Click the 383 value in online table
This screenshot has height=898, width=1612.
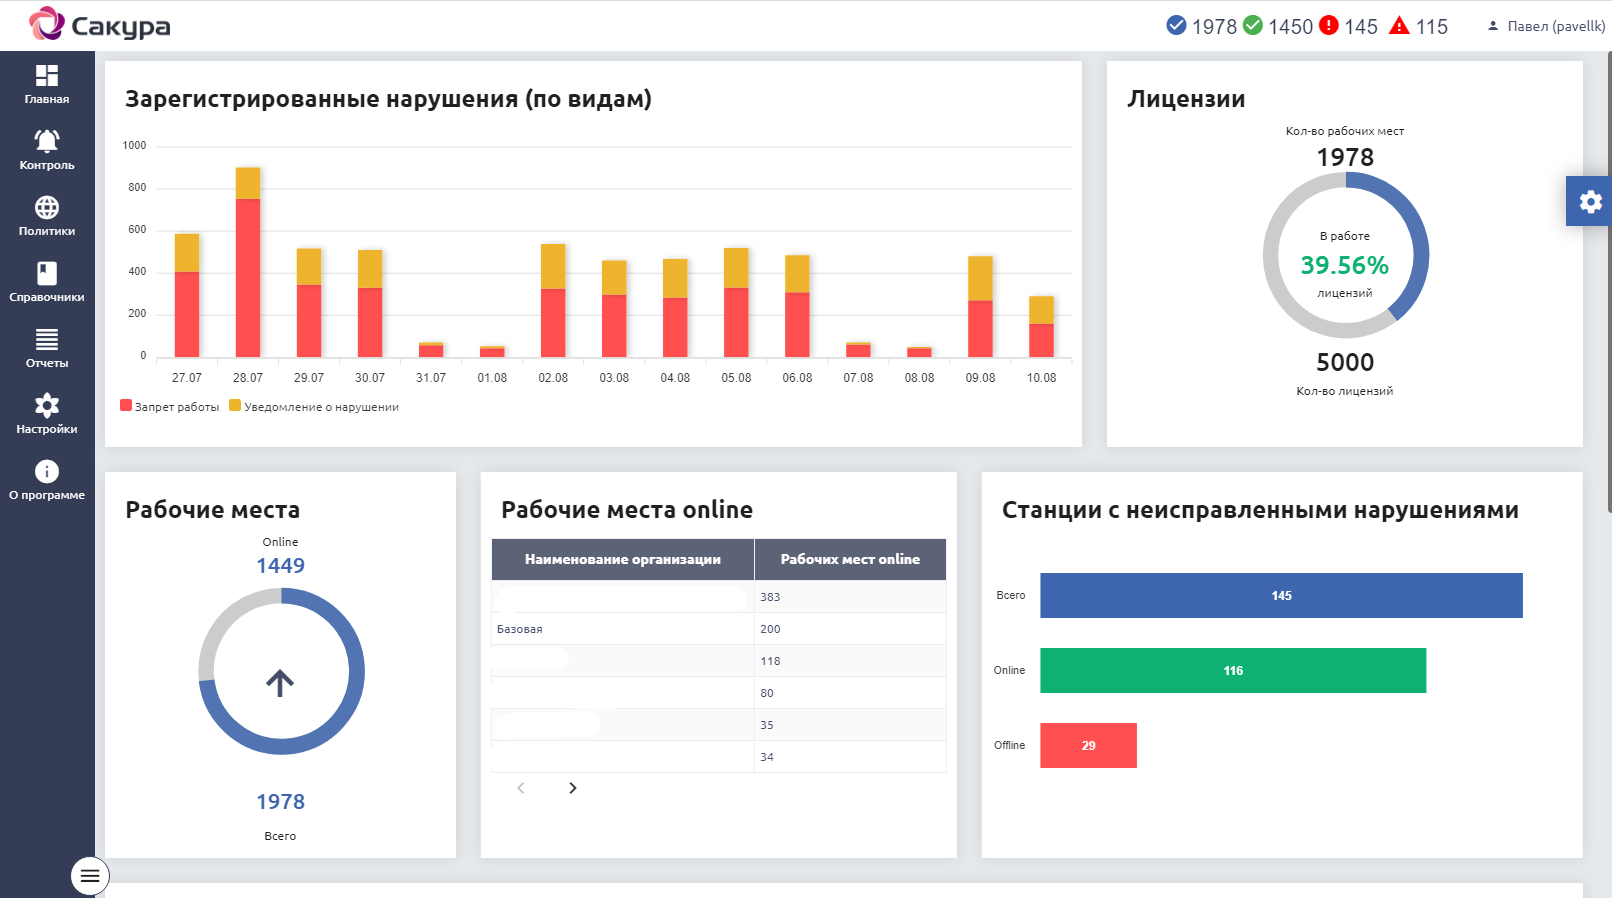(x=770, y=597)
